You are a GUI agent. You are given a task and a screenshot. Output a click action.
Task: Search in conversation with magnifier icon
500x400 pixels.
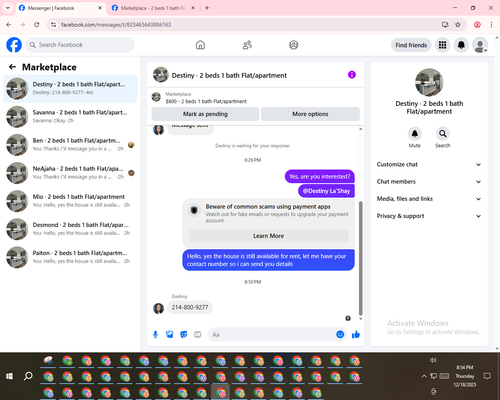pos(443,134)
